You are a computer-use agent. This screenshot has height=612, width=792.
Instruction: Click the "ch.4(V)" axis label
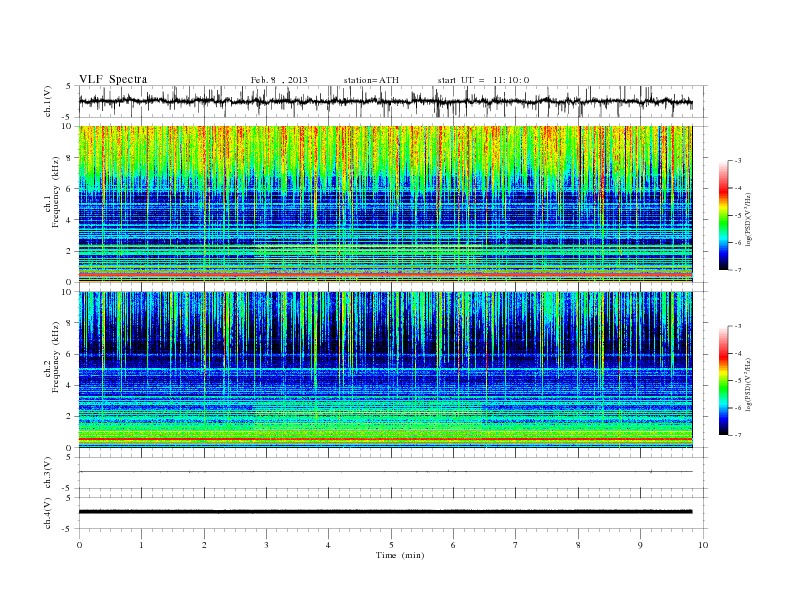48,513
